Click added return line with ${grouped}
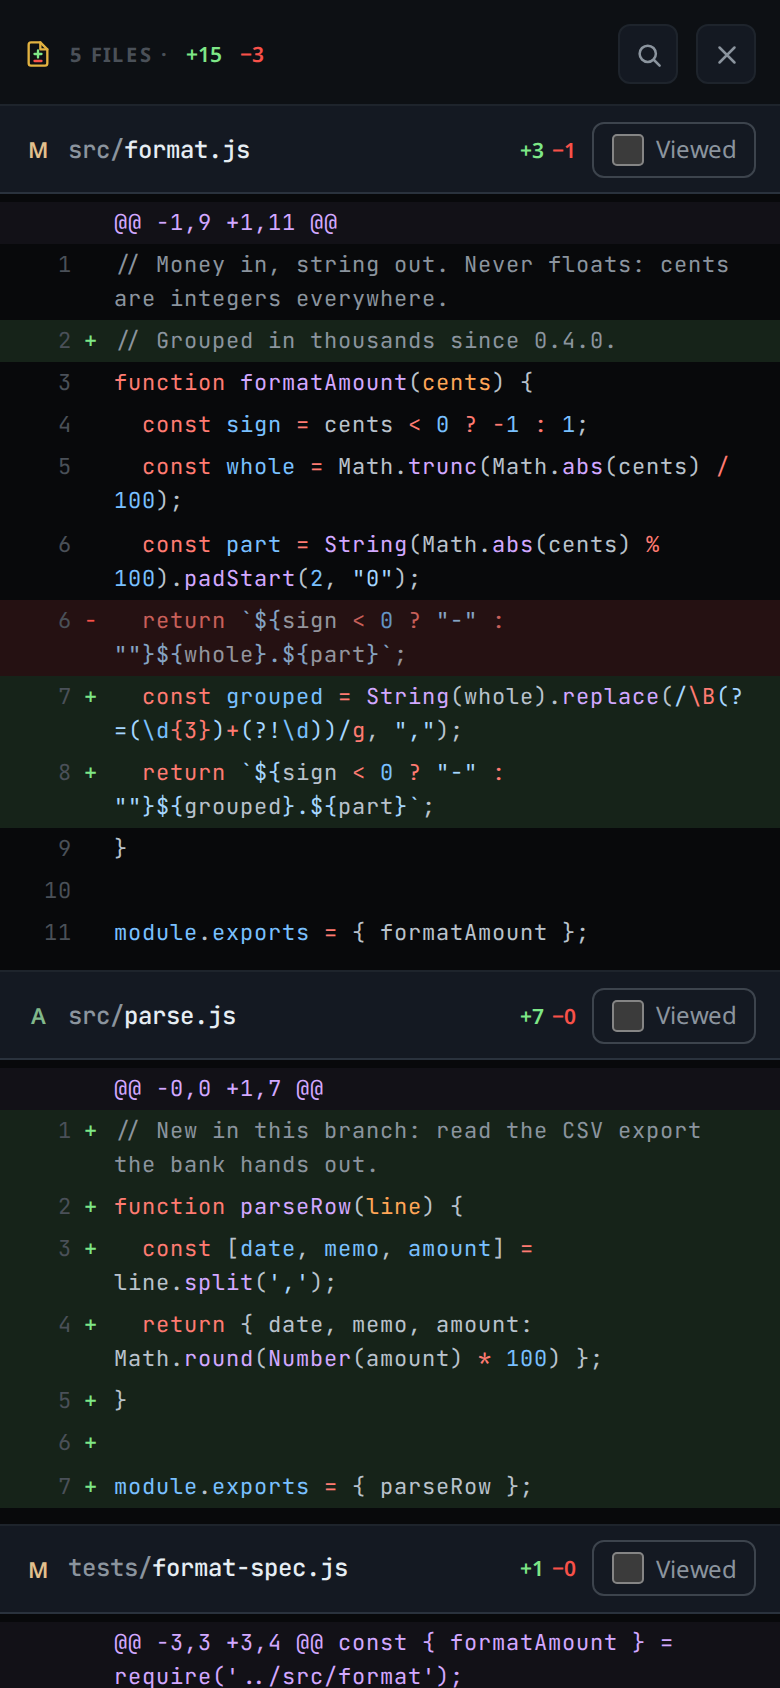The image size is (780, 1688). coord(390,790)
